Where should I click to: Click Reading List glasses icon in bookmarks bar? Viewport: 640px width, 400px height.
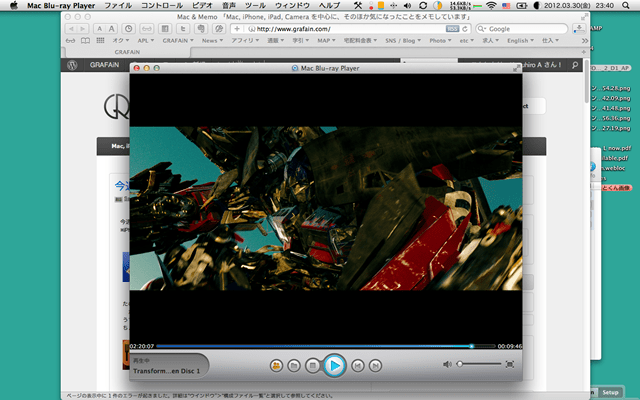pyautogui.click(x=71, y=40)
